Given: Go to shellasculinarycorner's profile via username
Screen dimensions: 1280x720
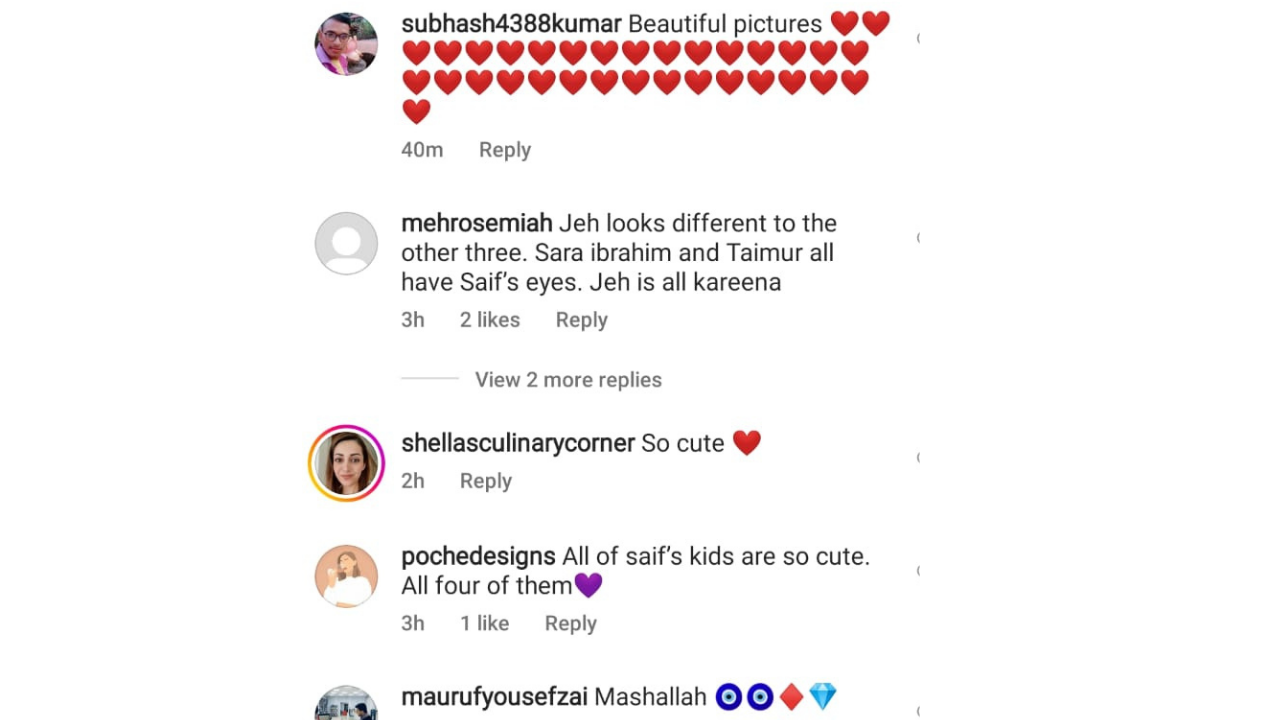Looking at the screenshot, I should pos(517,443).
